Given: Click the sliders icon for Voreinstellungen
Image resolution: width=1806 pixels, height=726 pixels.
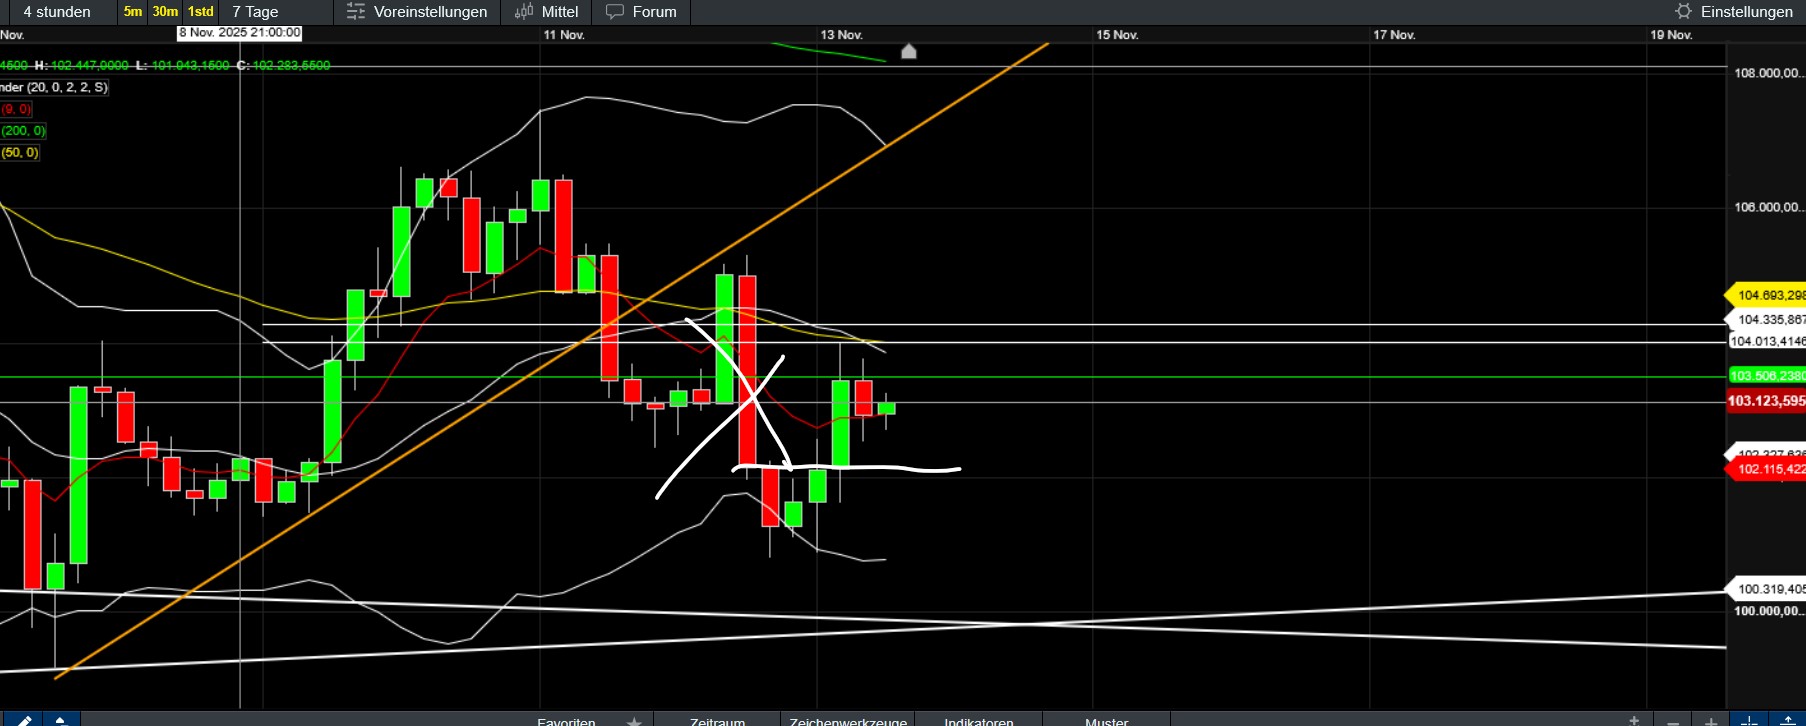Looking at the screenshot, I should pos(355,12).
